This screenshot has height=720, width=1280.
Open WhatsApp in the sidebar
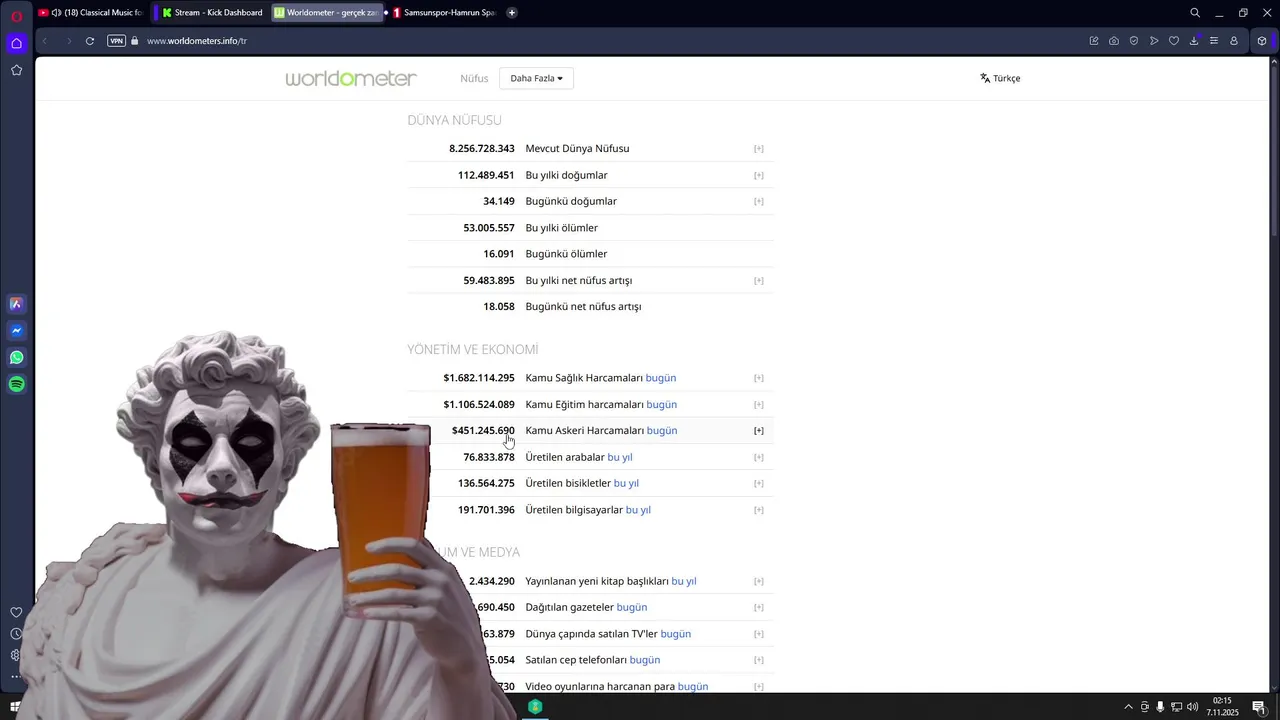click(16, 357)
